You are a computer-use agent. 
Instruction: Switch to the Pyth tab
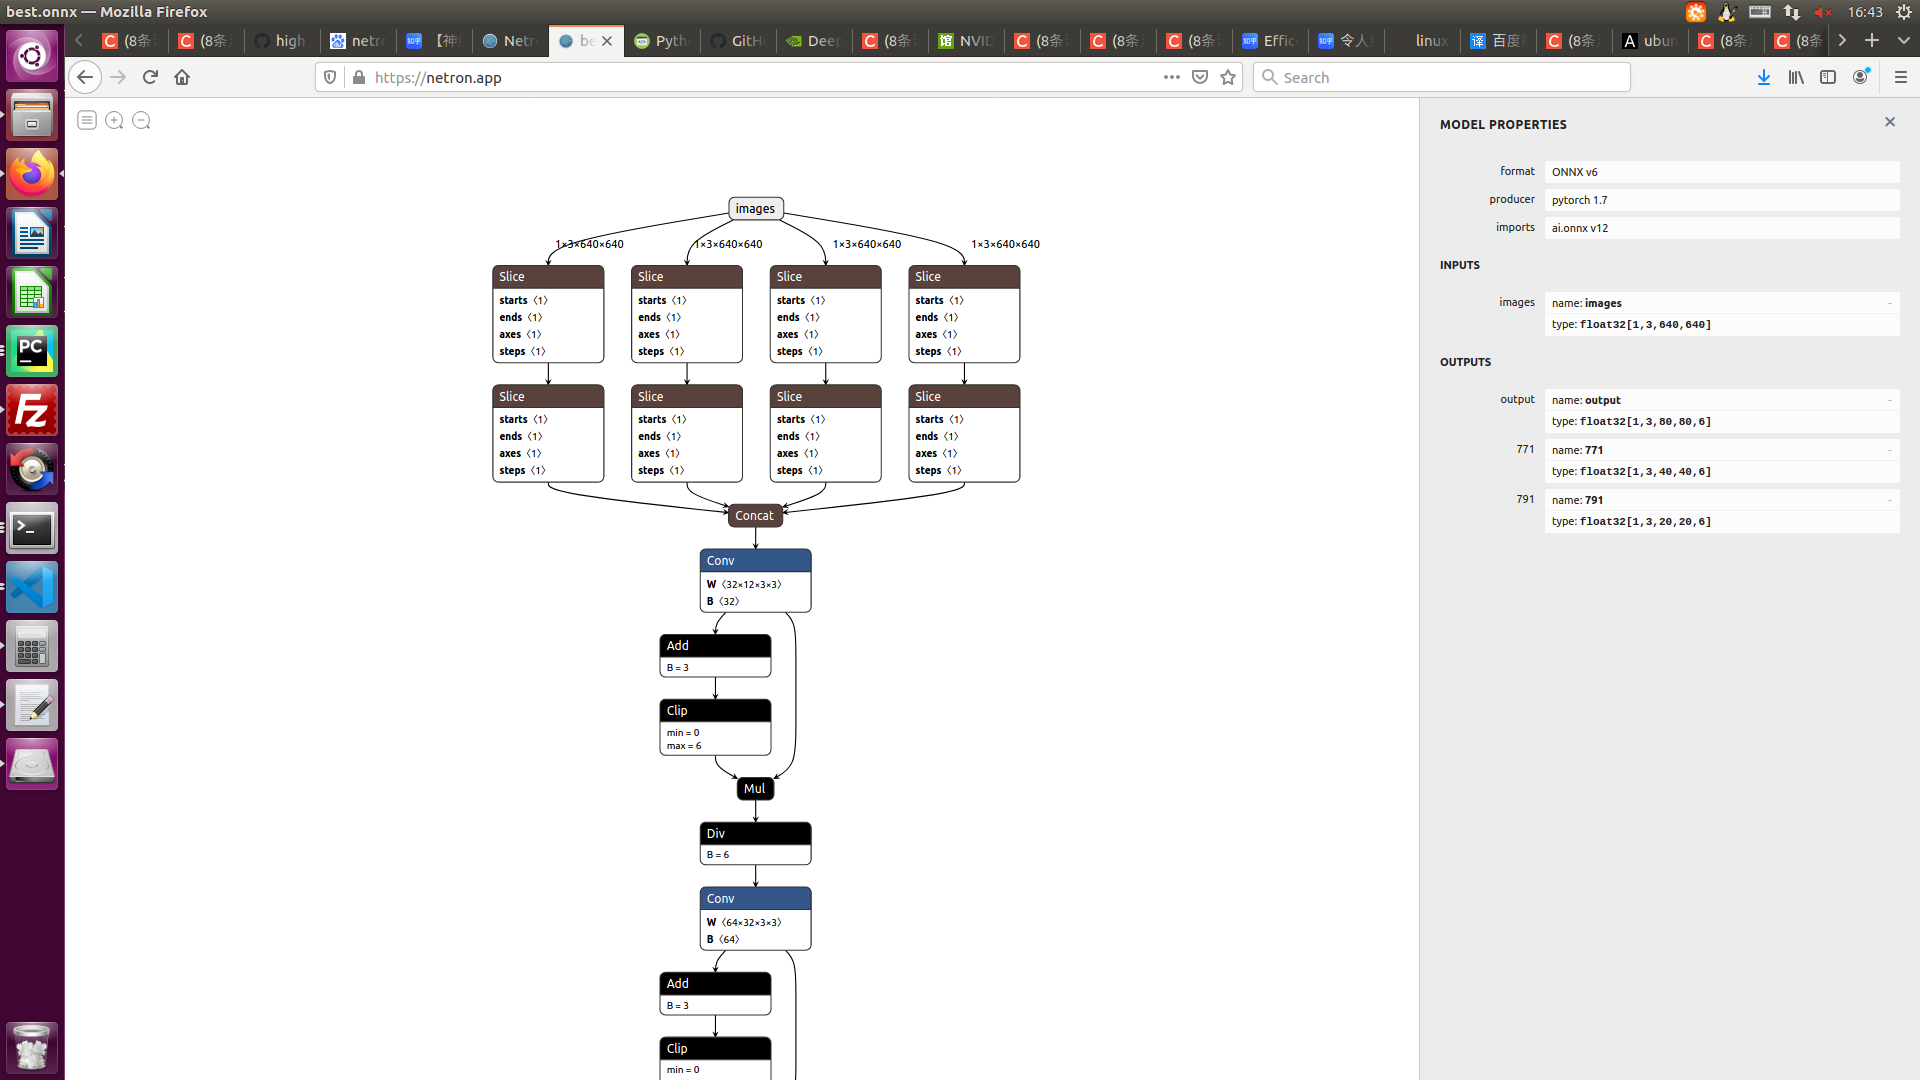point(661,41)
